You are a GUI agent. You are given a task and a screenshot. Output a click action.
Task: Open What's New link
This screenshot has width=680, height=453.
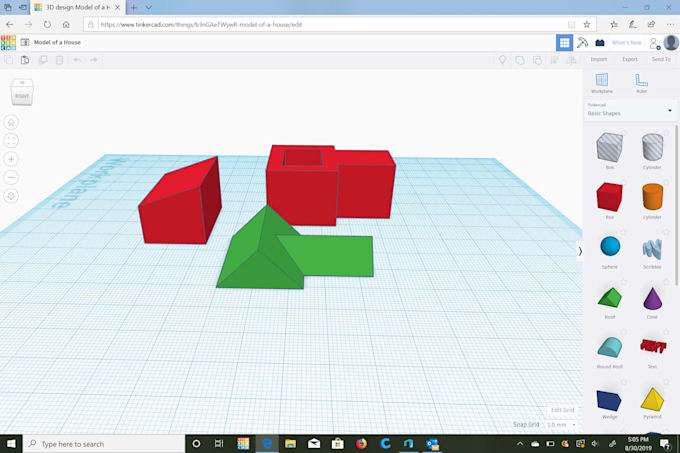pos(626,42)
